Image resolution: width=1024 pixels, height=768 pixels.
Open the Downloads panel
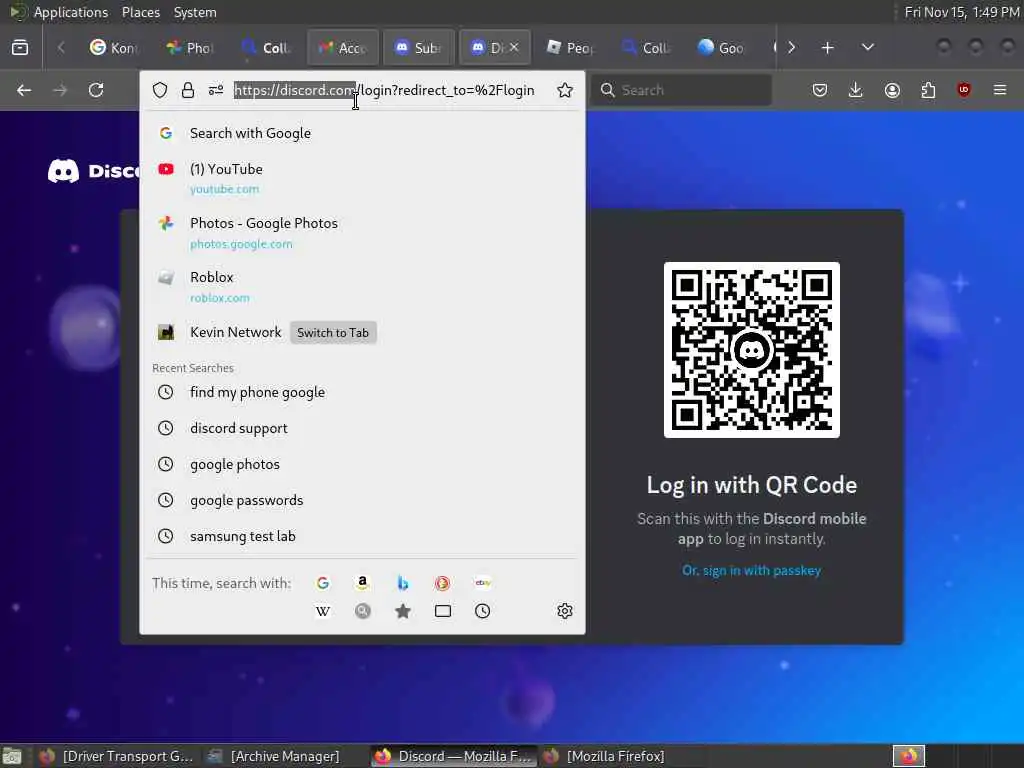coord(856,90)
